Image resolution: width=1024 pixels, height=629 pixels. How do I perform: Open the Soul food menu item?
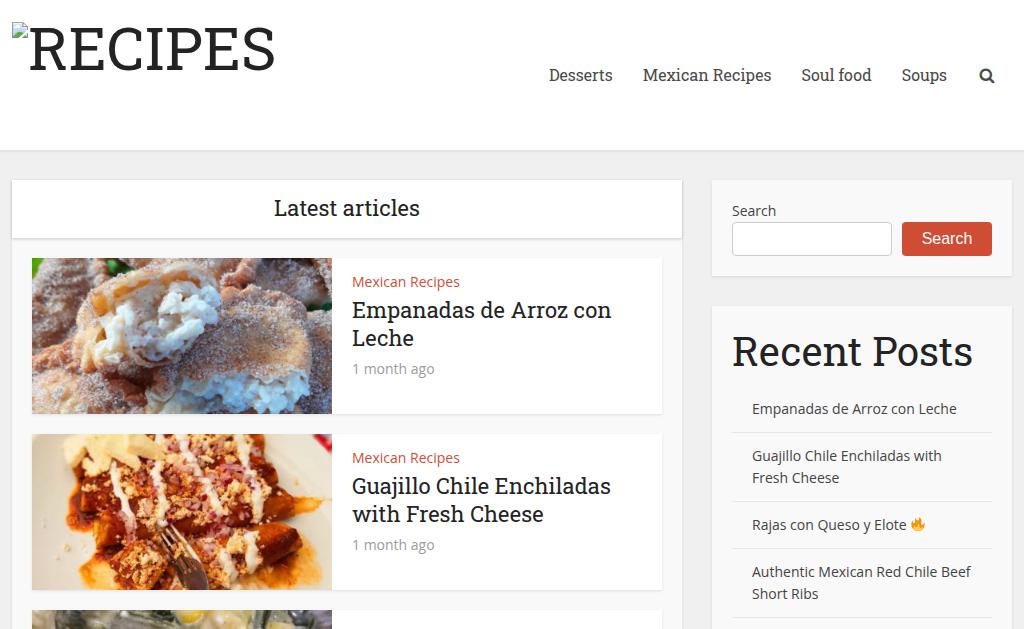pyautogui.click(x=836, y=75)
